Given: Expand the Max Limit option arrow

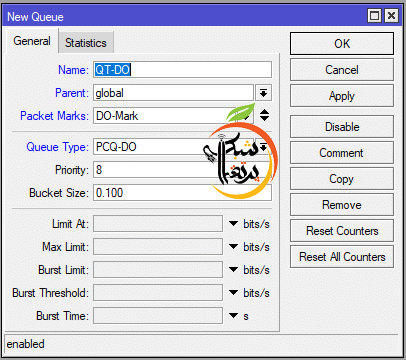Looking at the screenshot, I should 233,247.
